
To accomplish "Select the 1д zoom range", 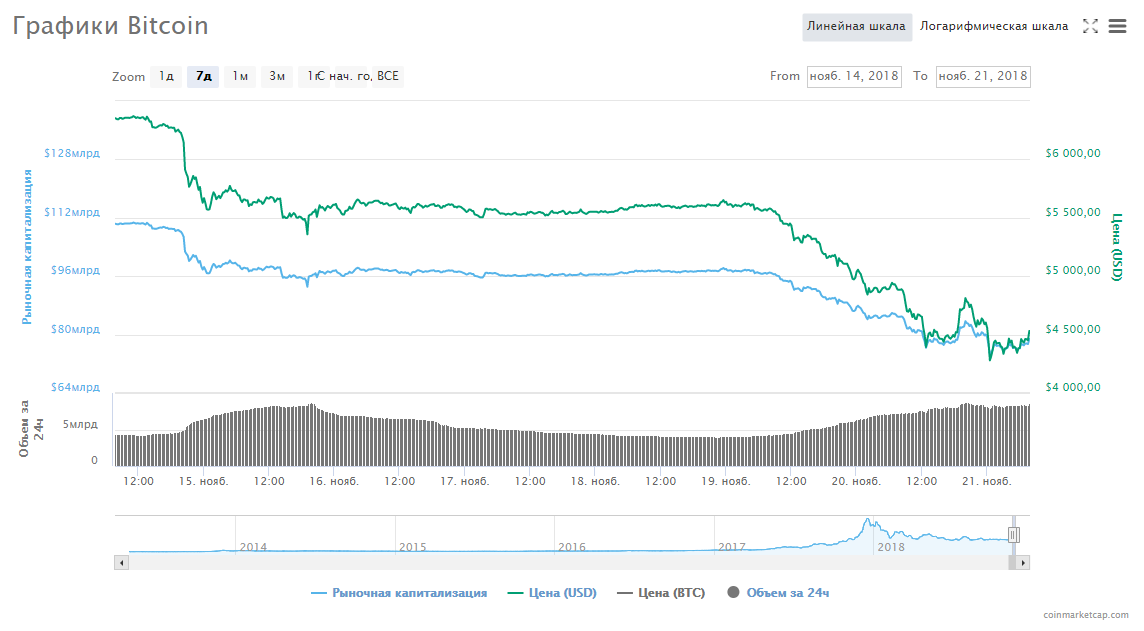I will (x=166, y=76).
